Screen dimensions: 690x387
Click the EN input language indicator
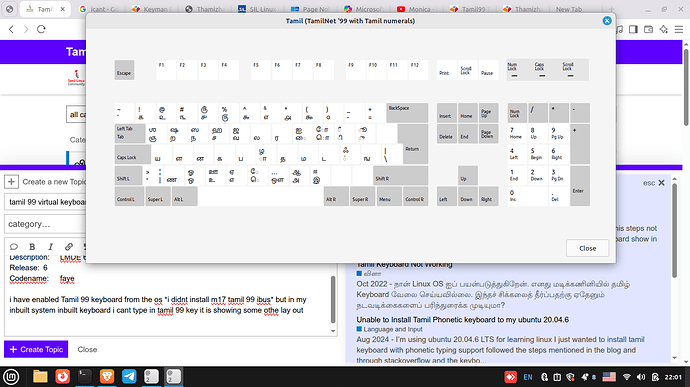[528, 377]
